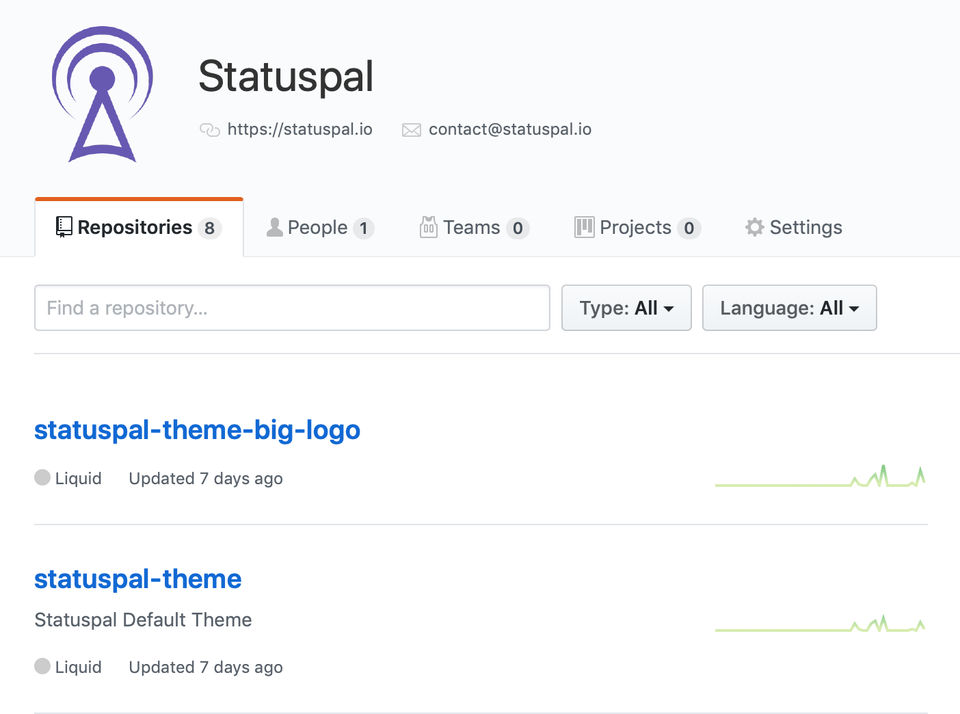Viewport: 960px width, 714px height.
Task: Open the statuspal-theme repository link
Action: coord(138,579)
